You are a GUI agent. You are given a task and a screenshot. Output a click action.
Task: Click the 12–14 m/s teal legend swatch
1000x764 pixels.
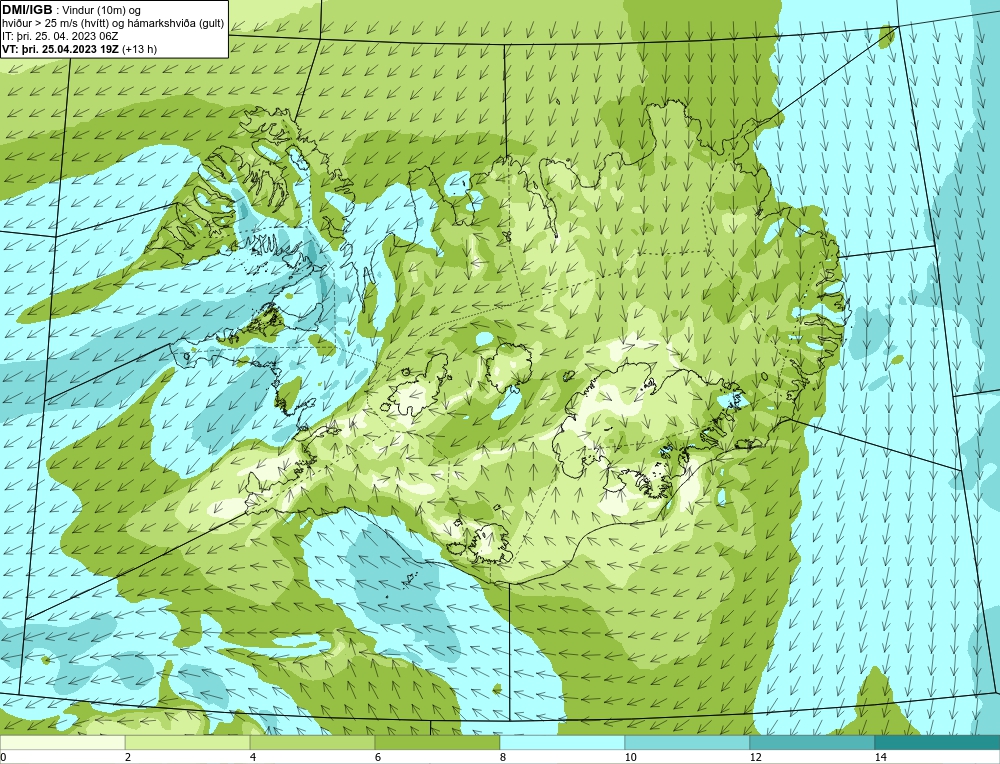tap(812, 742)
